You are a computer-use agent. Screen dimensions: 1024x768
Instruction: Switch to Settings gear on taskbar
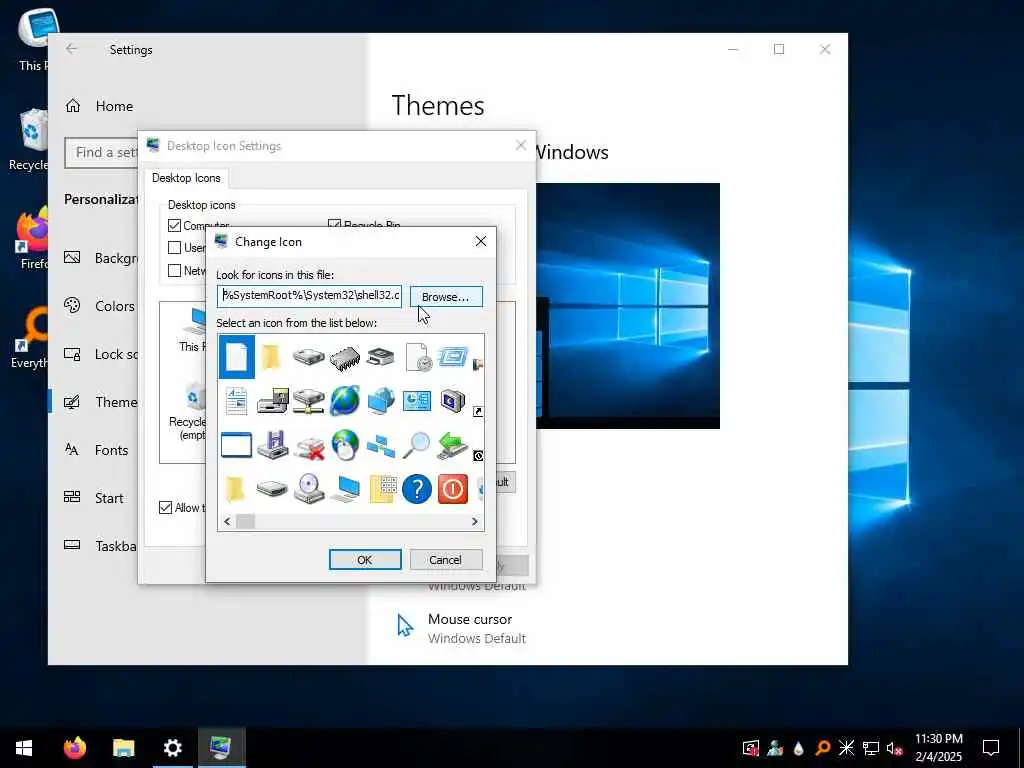click(172, 748)
